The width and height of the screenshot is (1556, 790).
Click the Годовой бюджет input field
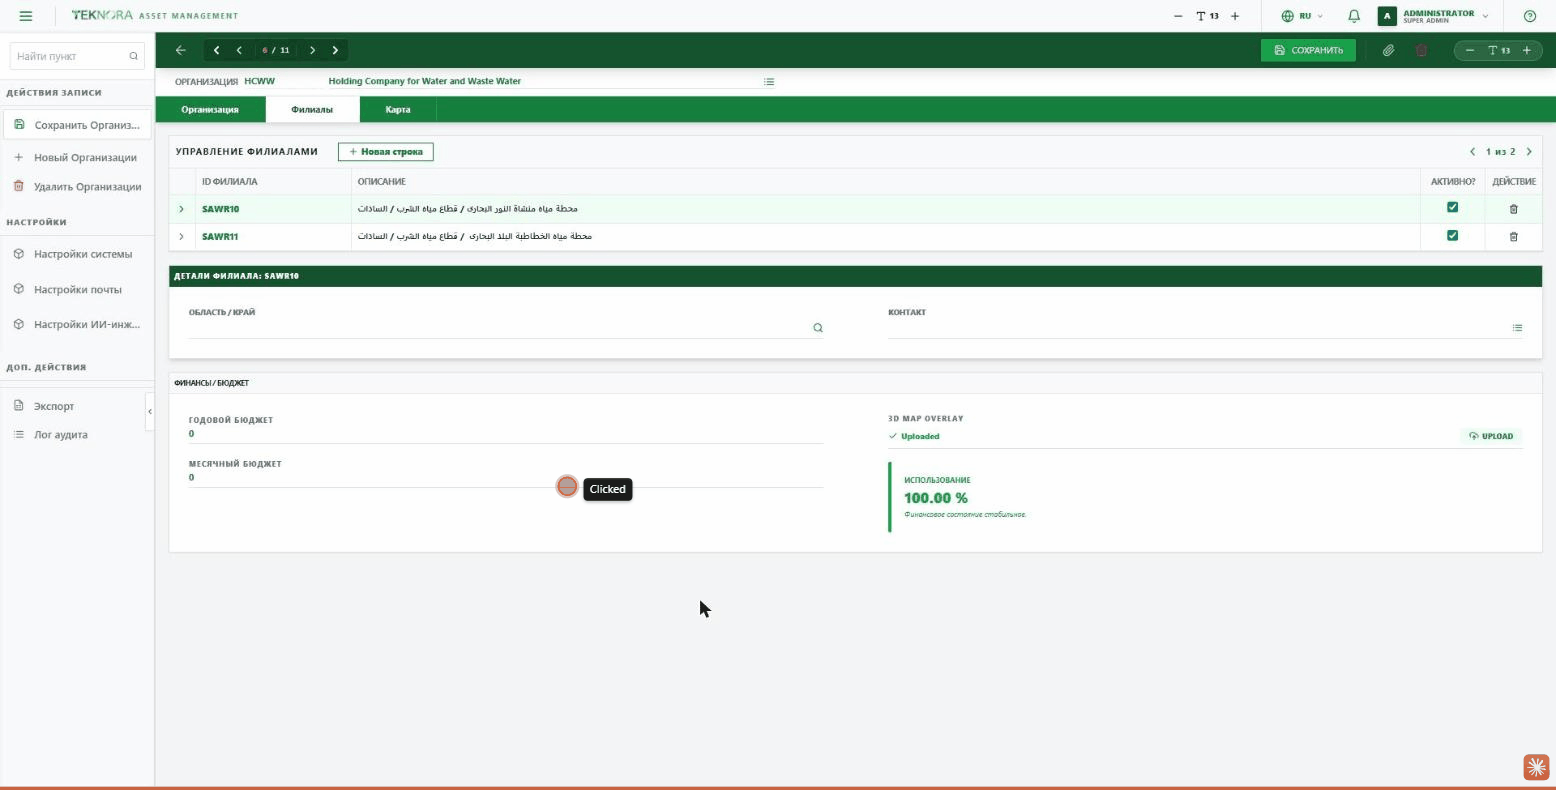506,434
